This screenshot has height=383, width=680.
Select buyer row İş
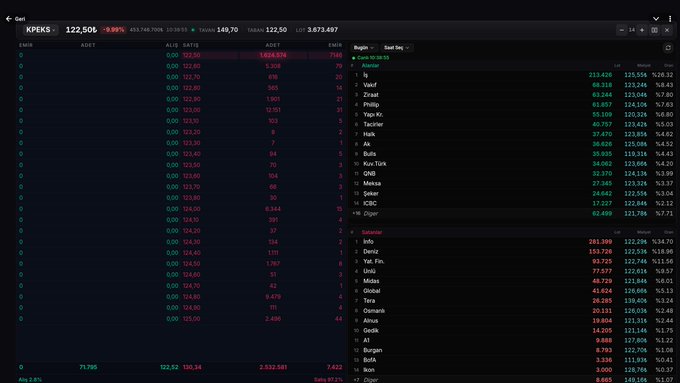(x=513, y=75)
